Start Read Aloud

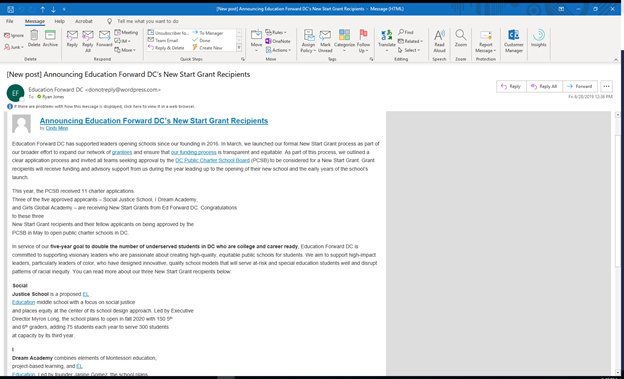coord(439,41)
